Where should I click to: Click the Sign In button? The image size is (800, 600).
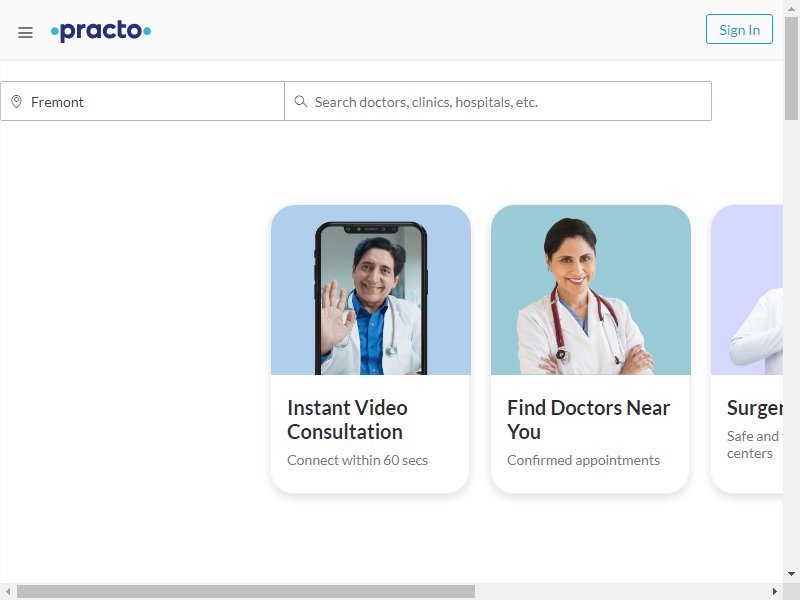[739, 30]
